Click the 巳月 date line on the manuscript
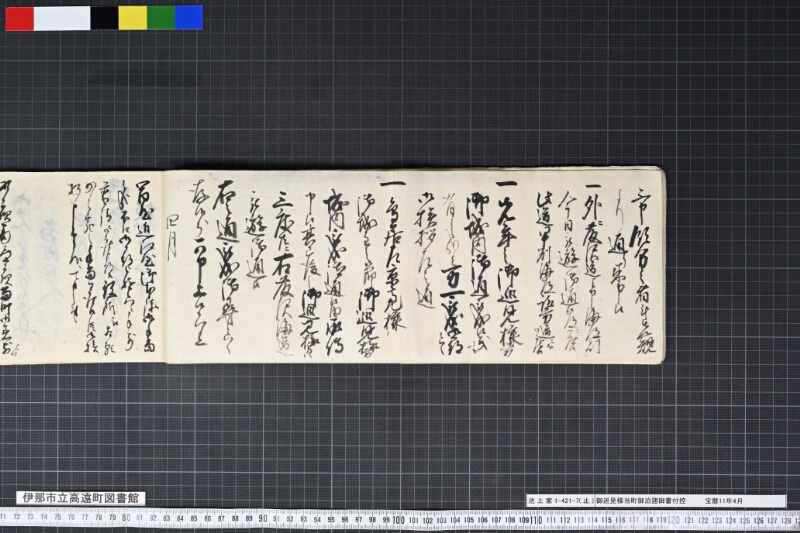 [x=173, y=237]
